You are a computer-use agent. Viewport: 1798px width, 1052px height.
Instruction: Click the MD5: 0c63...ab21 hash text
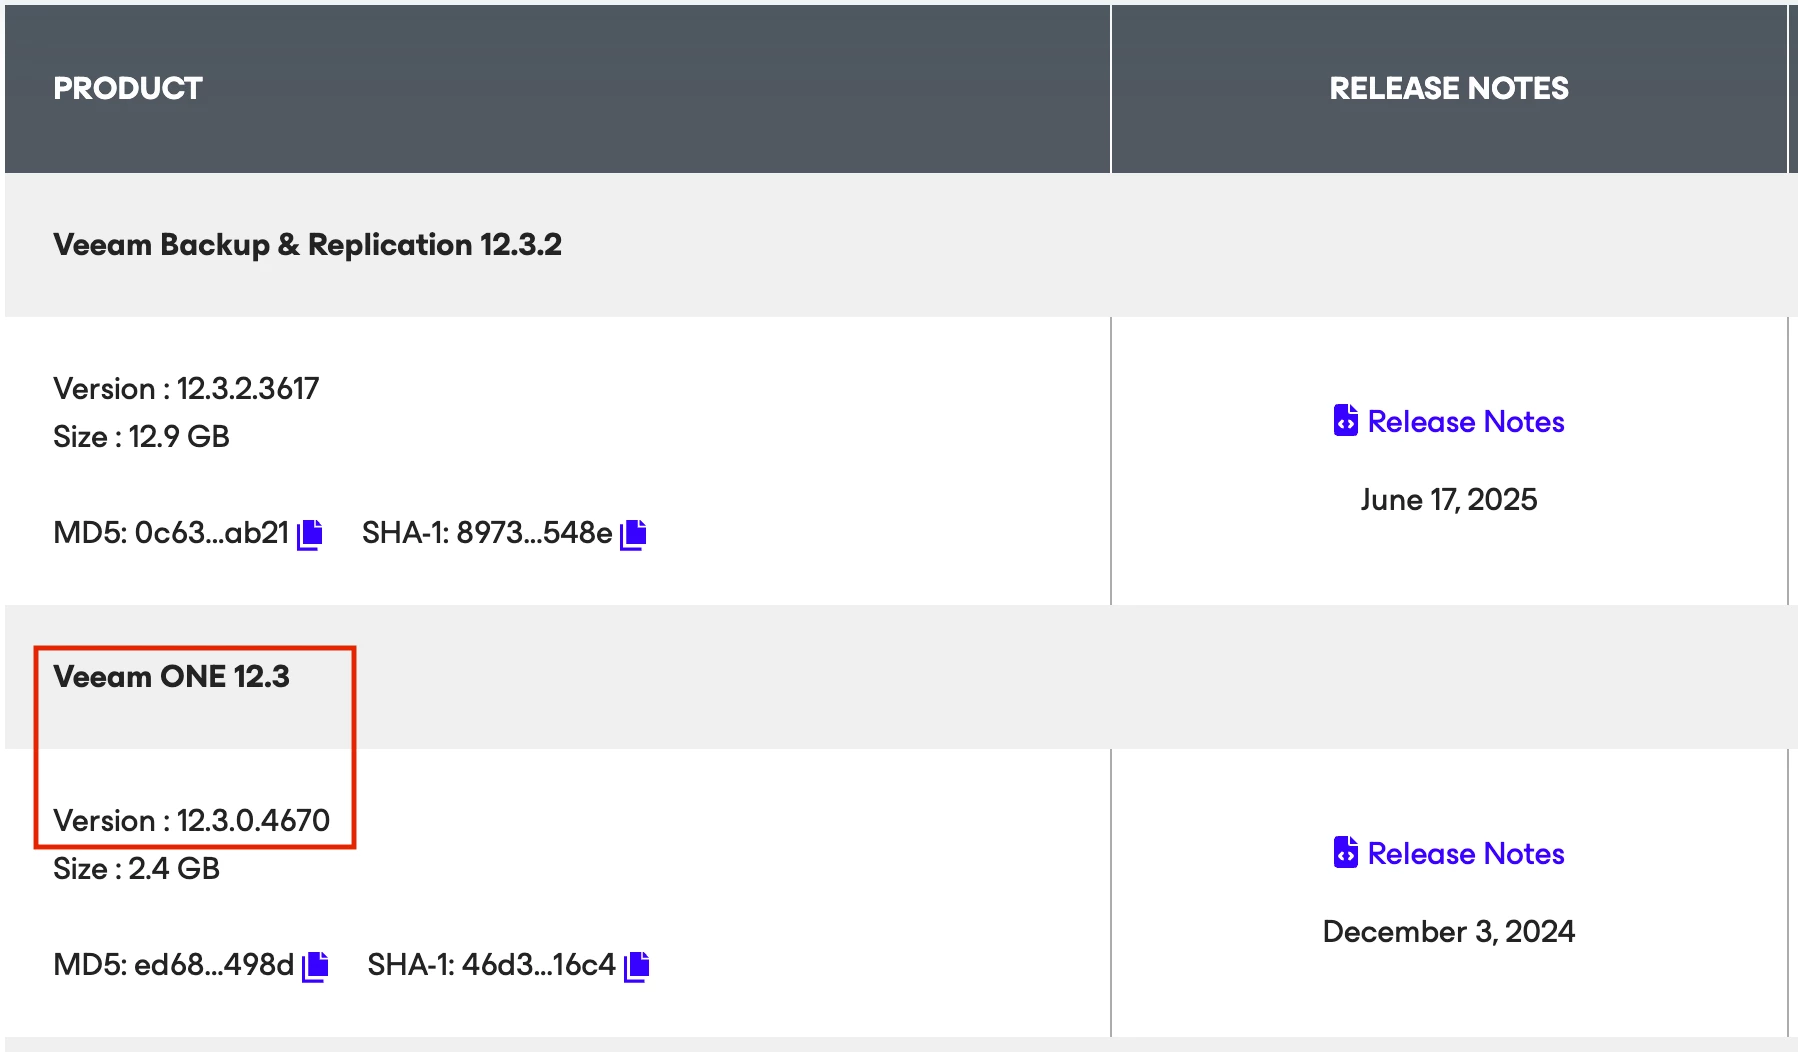(x=171, y=533)
